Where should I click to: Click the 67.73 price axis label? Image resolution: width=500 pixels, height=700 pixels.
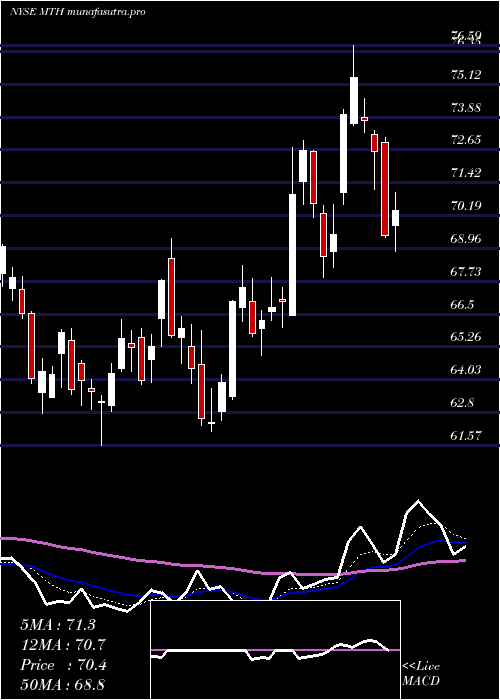[x=467, y=271]
